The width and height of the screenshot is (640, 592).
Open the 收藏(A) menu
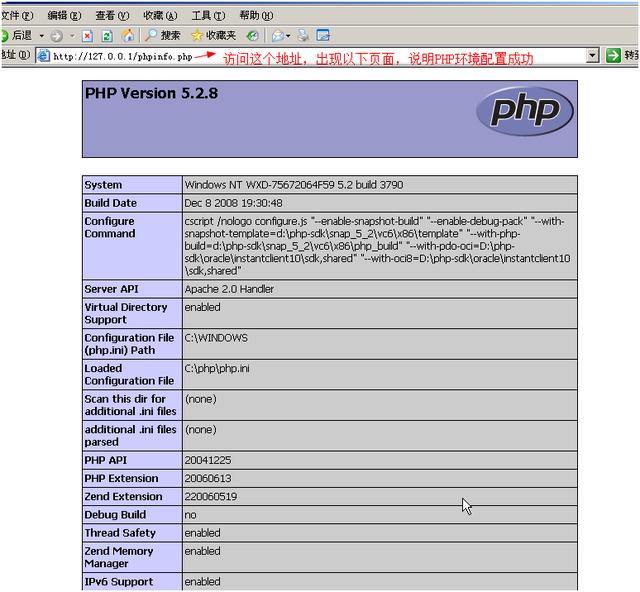(x=160, y=16)
